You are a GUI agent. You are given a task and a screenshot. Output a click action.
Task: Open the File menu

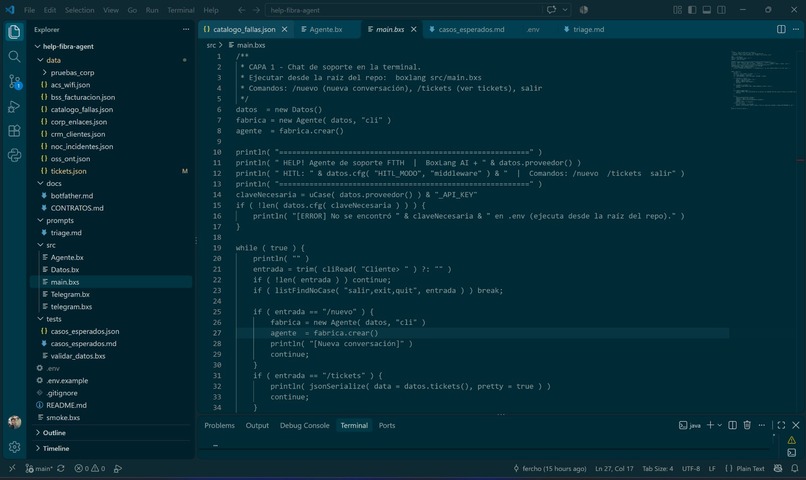tap(29, 10)
